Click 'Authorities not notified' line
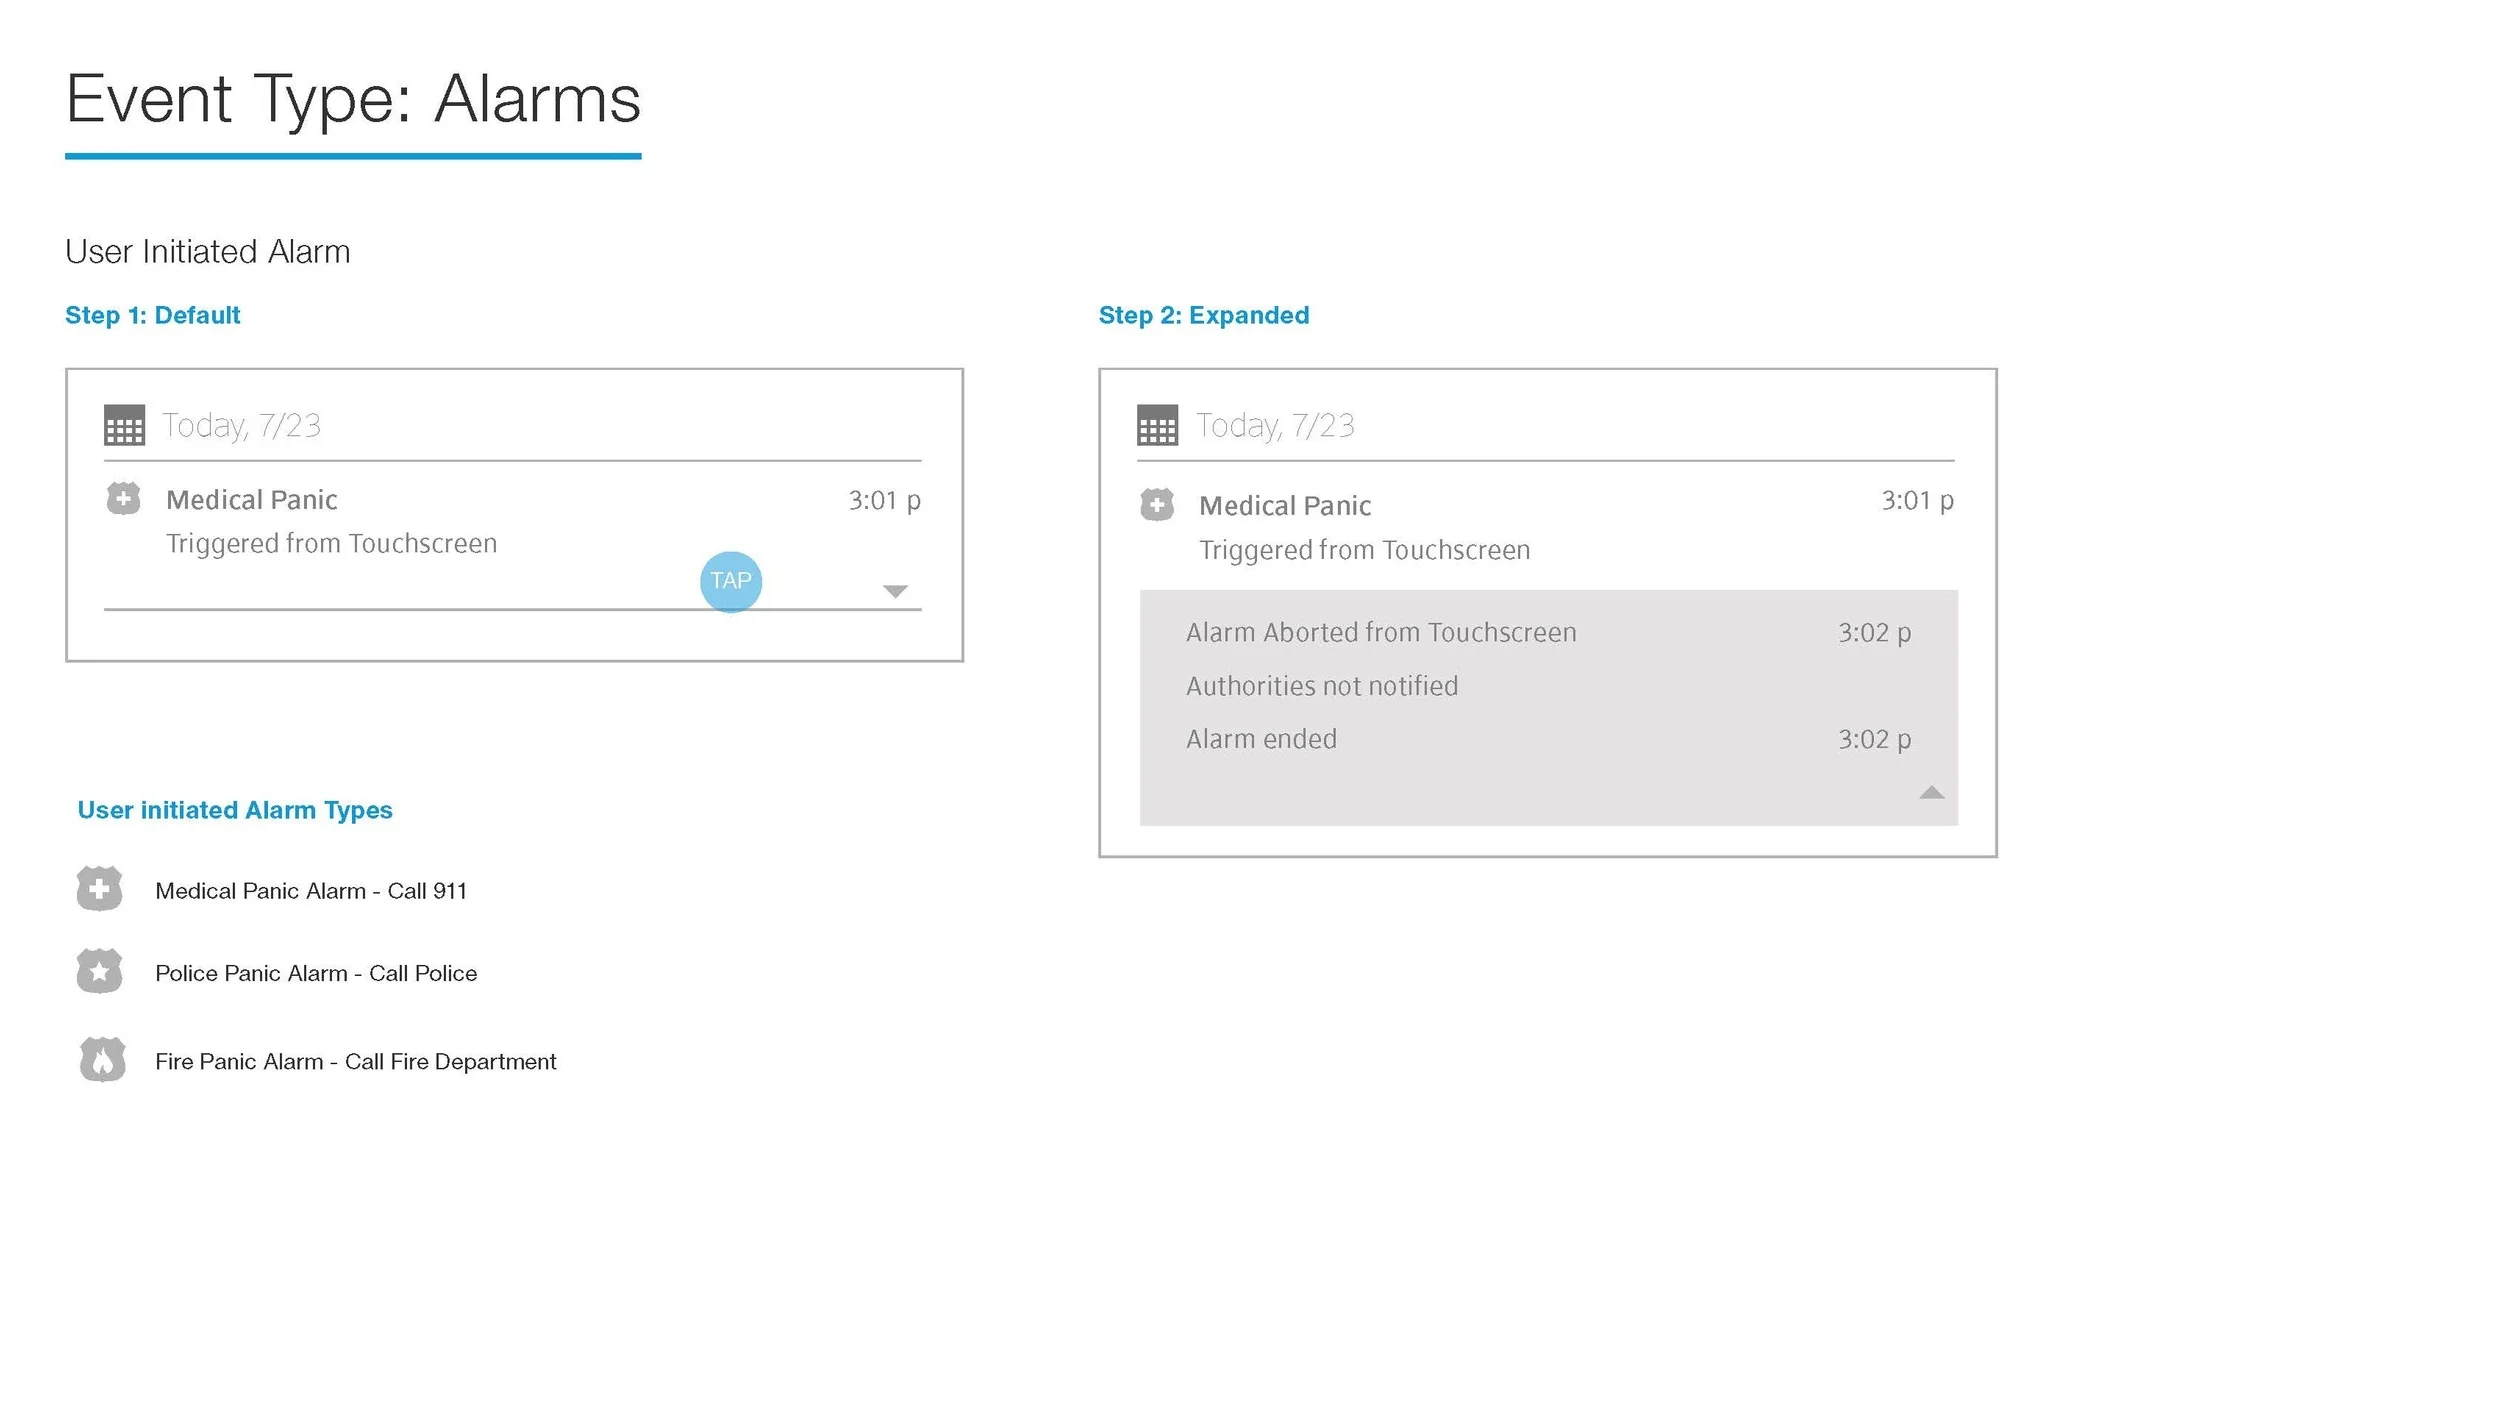Viewport: 2496px width, 1414px height. tap(1321, 686)
